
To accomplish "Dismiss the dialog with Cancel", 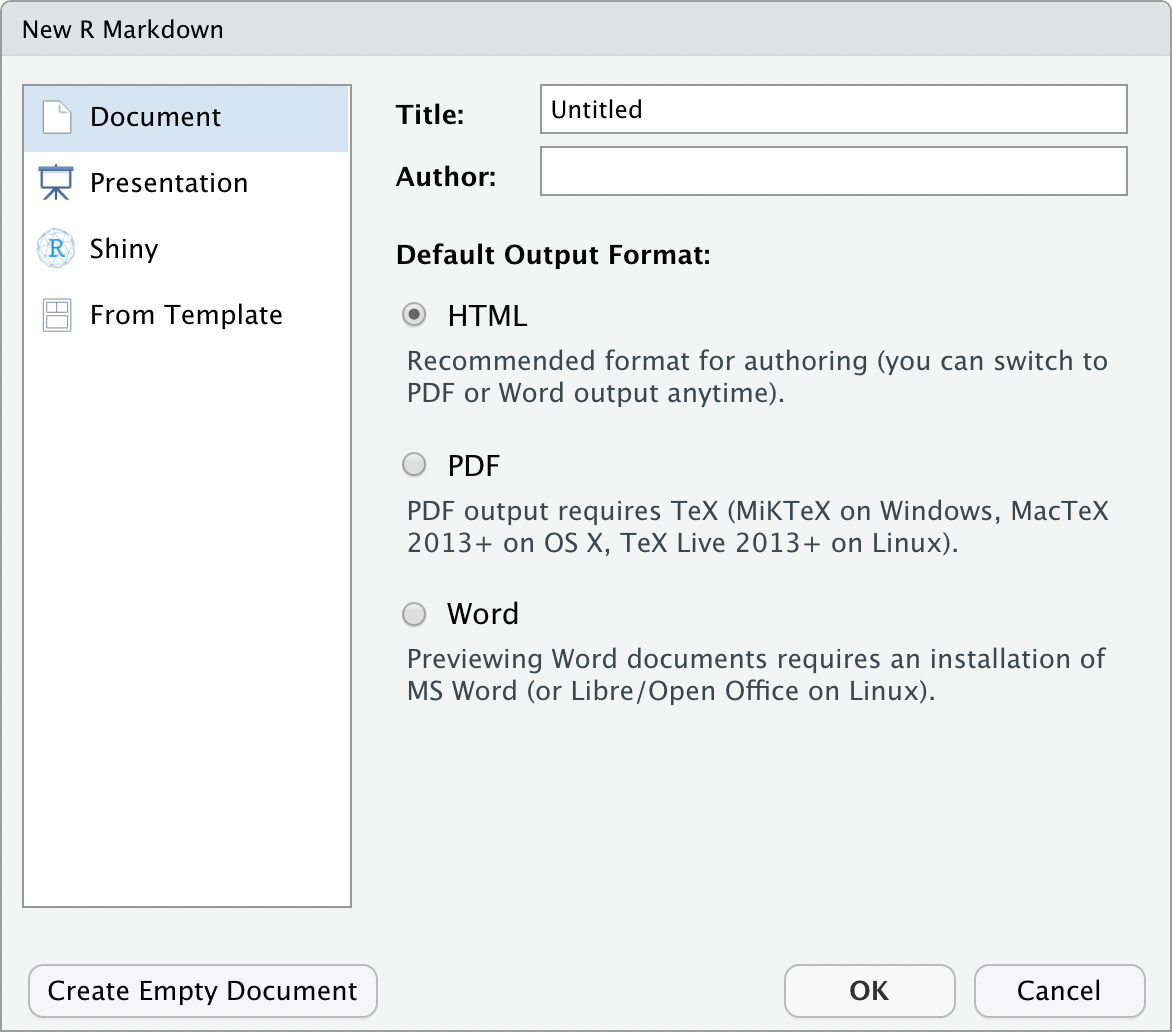I will (1059, 991).
